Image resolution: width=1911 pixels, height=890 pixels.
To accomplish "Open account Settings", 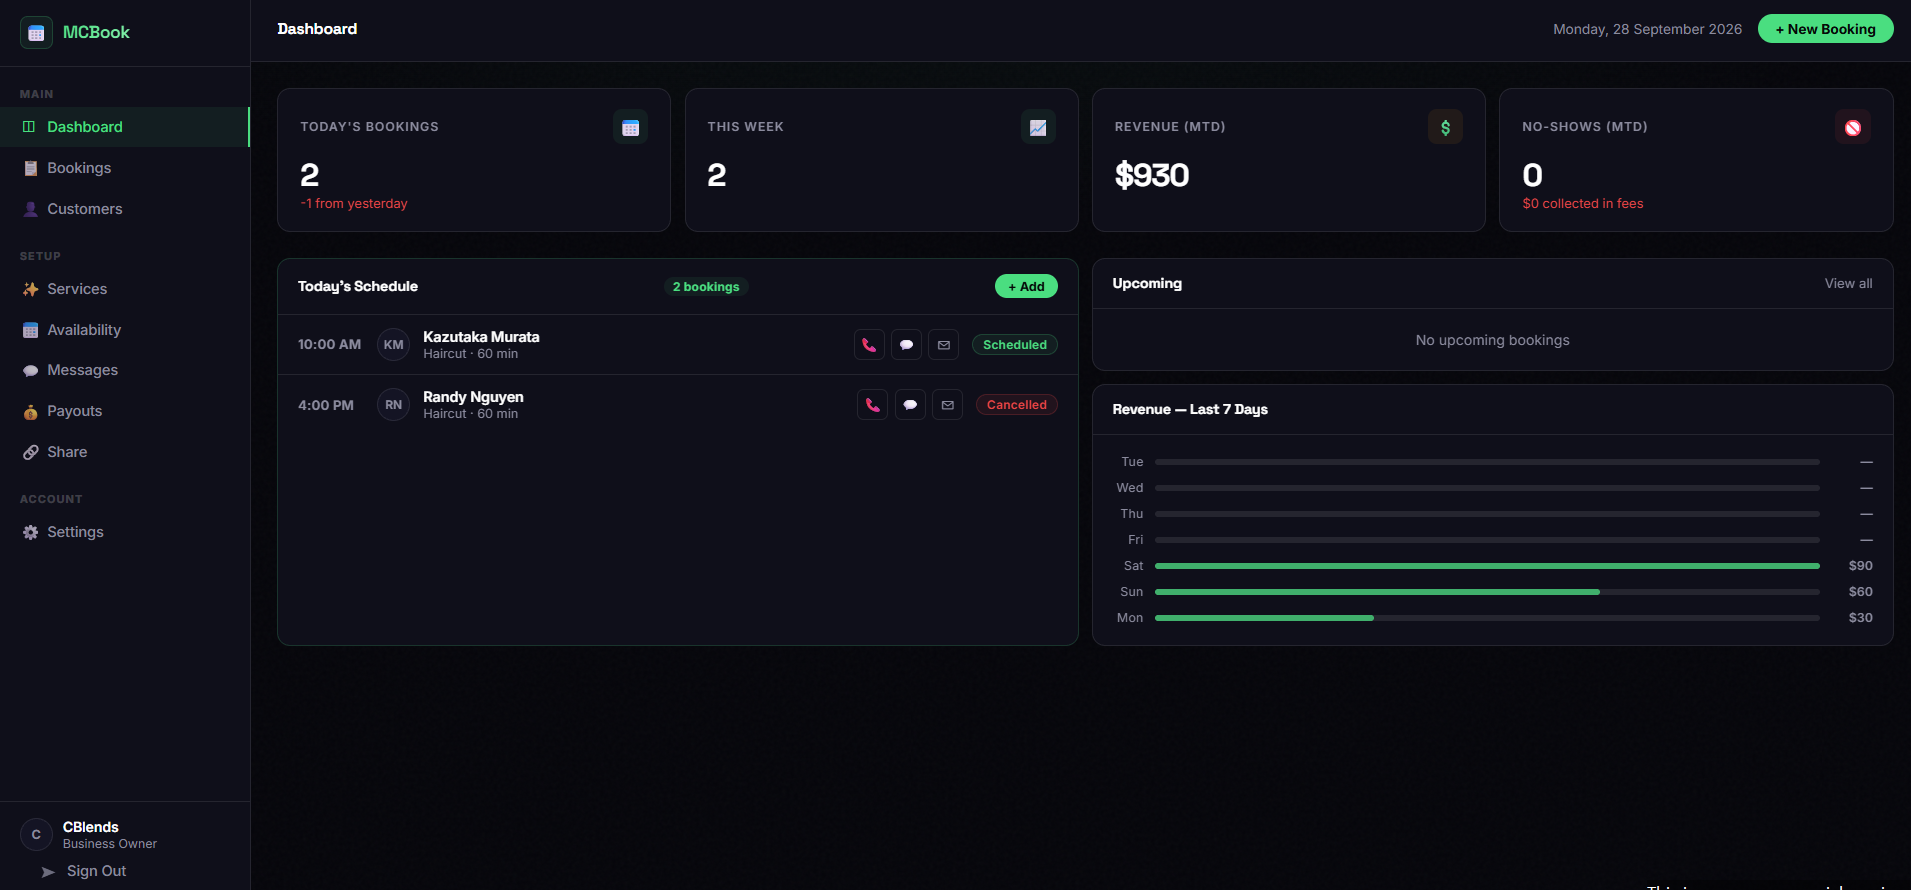I will [x=124, y=532].
